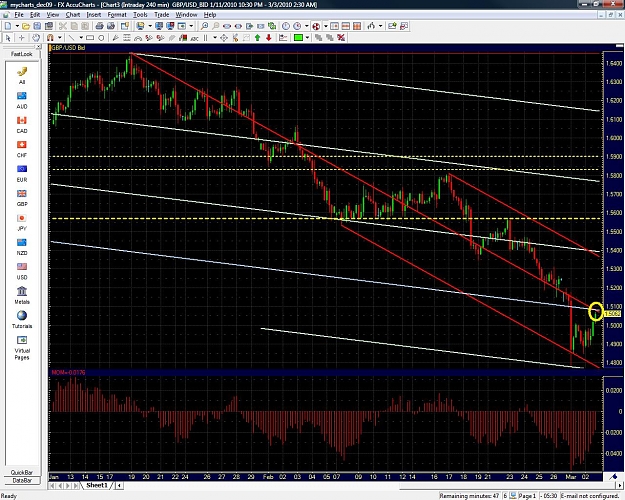Click the MOM indicator label
Screen dimensions: 625x500
click(68, 372)
